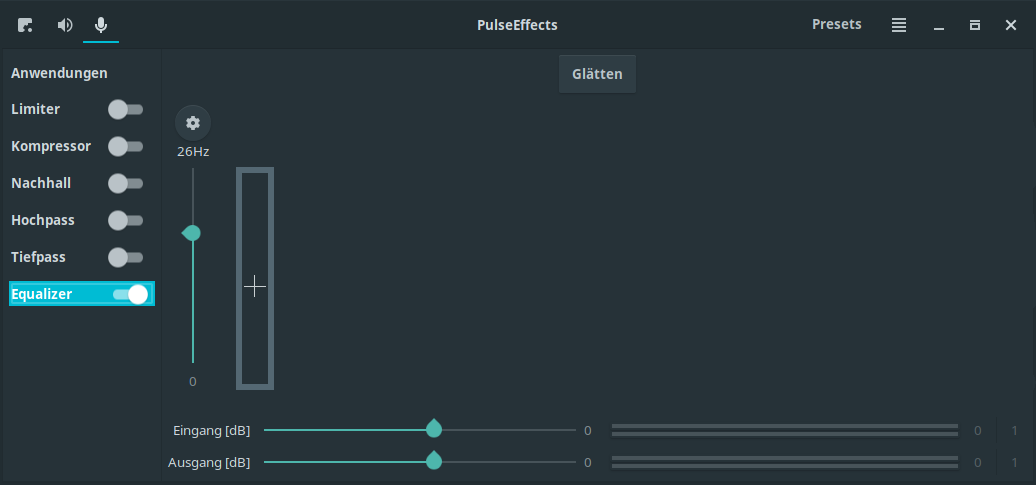Minimize the PulseEffects window
This screenshot has width=1036, height=485.
[x=938, y=25]
